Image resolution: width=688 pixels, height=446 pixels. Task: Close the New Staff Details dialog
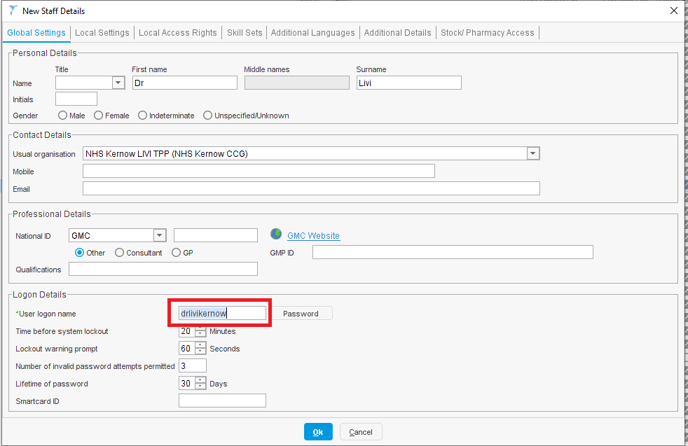coord(672,11)
